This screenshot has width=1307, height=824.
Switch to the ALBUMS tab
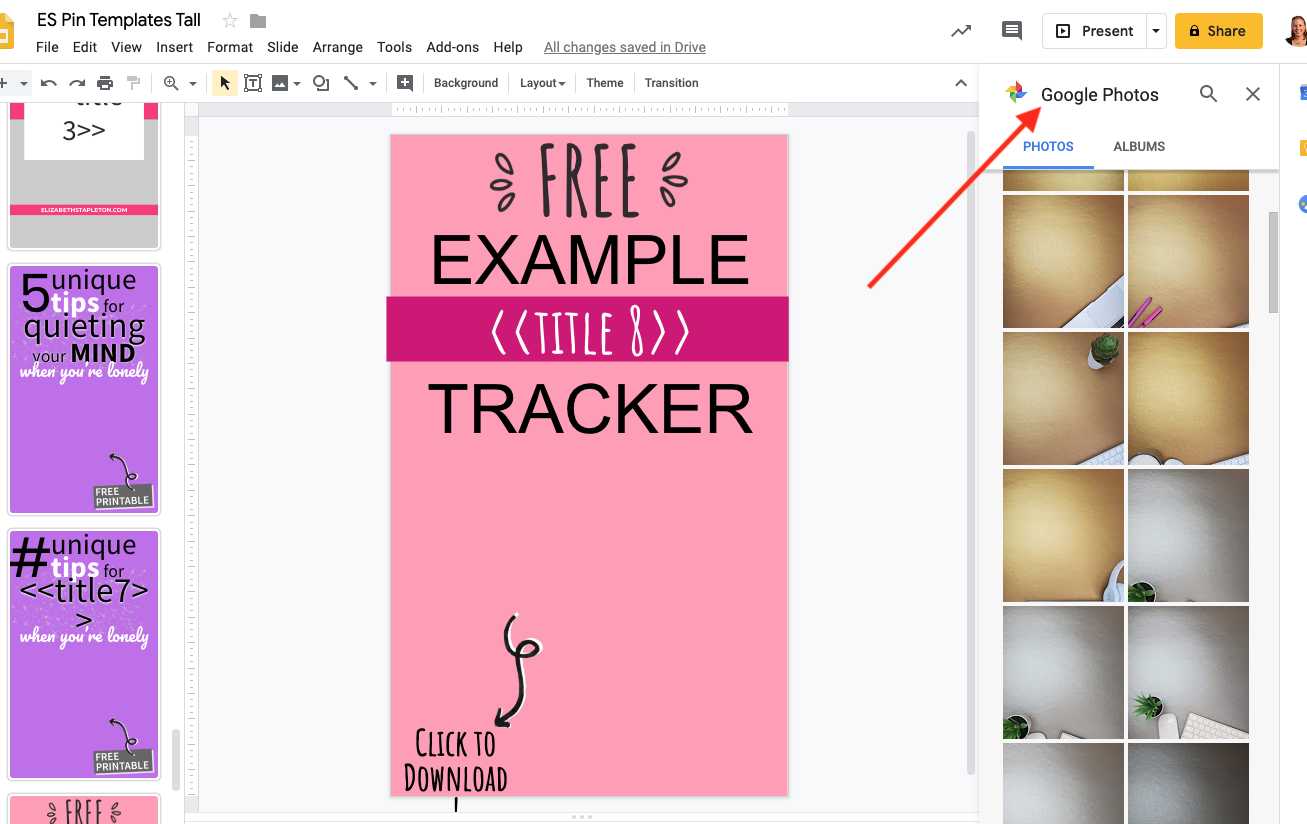pos(1139,146)
